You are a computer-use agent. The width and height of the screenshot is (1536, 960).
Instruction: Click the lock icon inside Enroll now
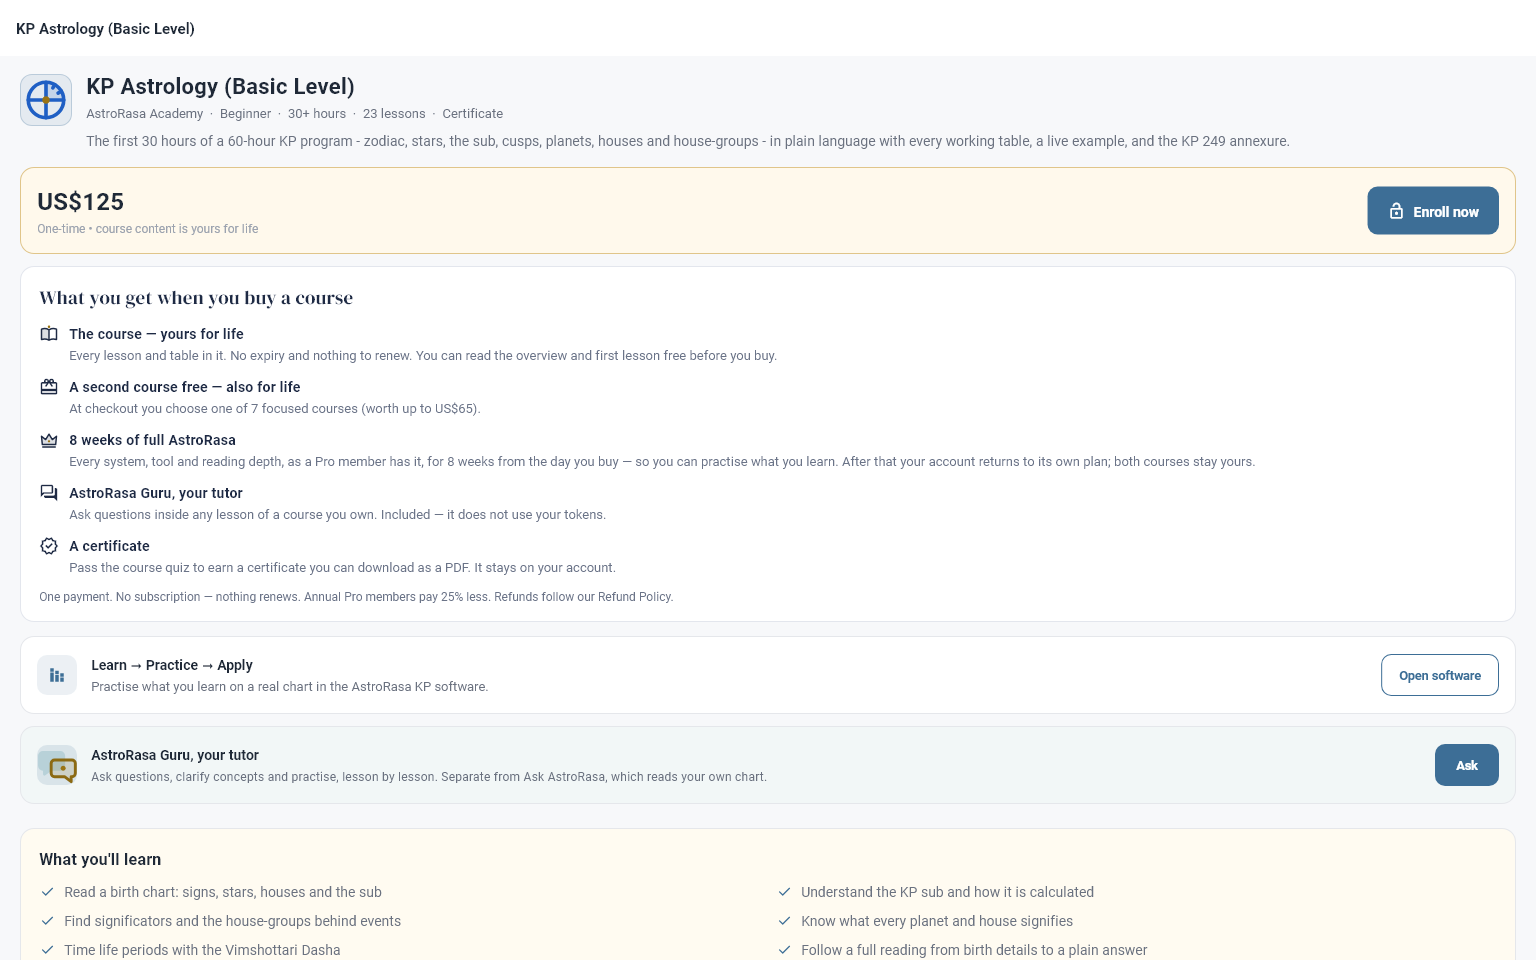(1396, 211)
